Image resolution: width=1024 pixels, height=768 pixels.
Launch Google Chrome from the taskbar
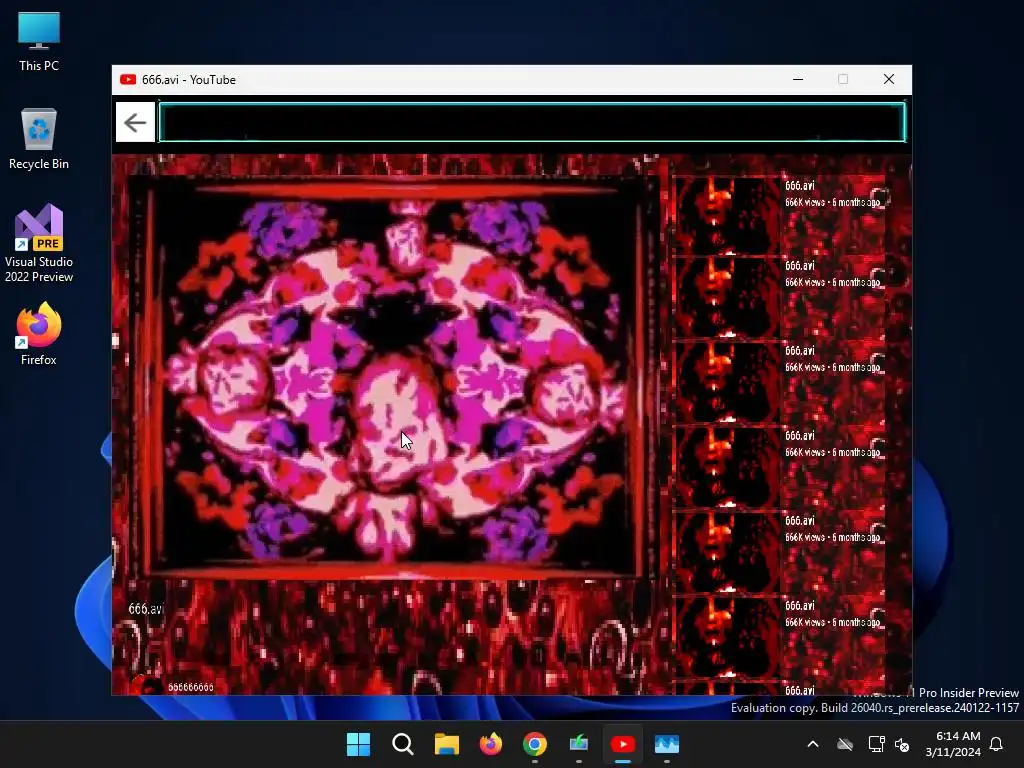pyautogui.click(x=535, y=744)
